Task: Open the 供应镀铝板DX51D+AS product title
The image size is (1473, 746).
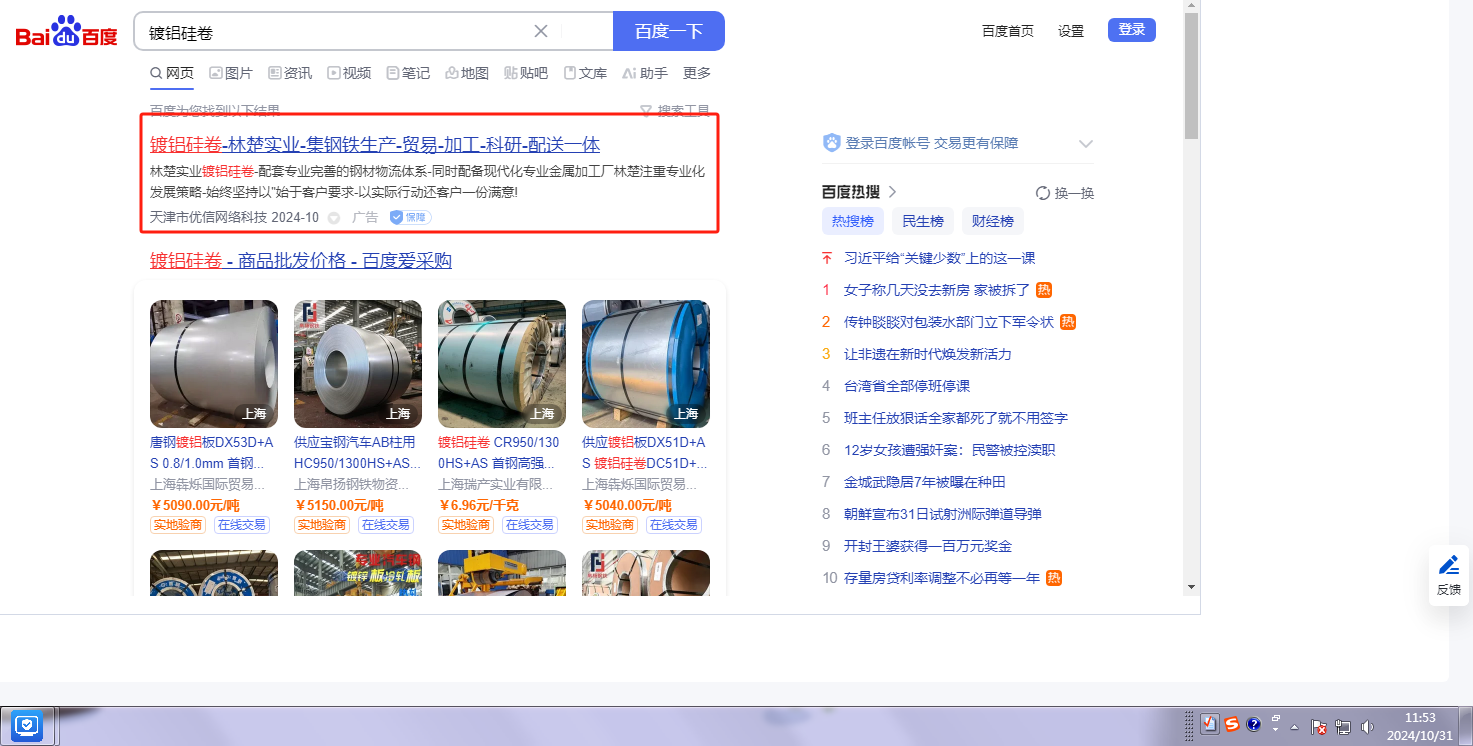Action: coord(646,453)
